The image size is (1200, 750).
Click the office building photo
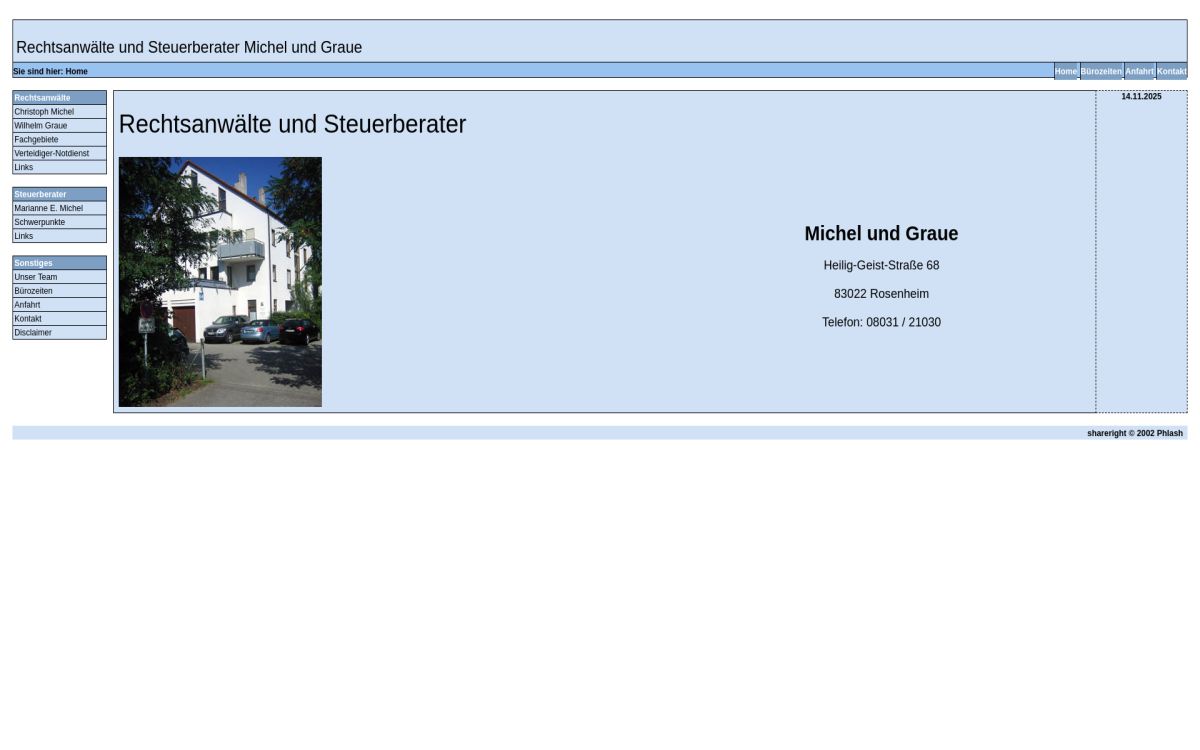click(220, 281)
